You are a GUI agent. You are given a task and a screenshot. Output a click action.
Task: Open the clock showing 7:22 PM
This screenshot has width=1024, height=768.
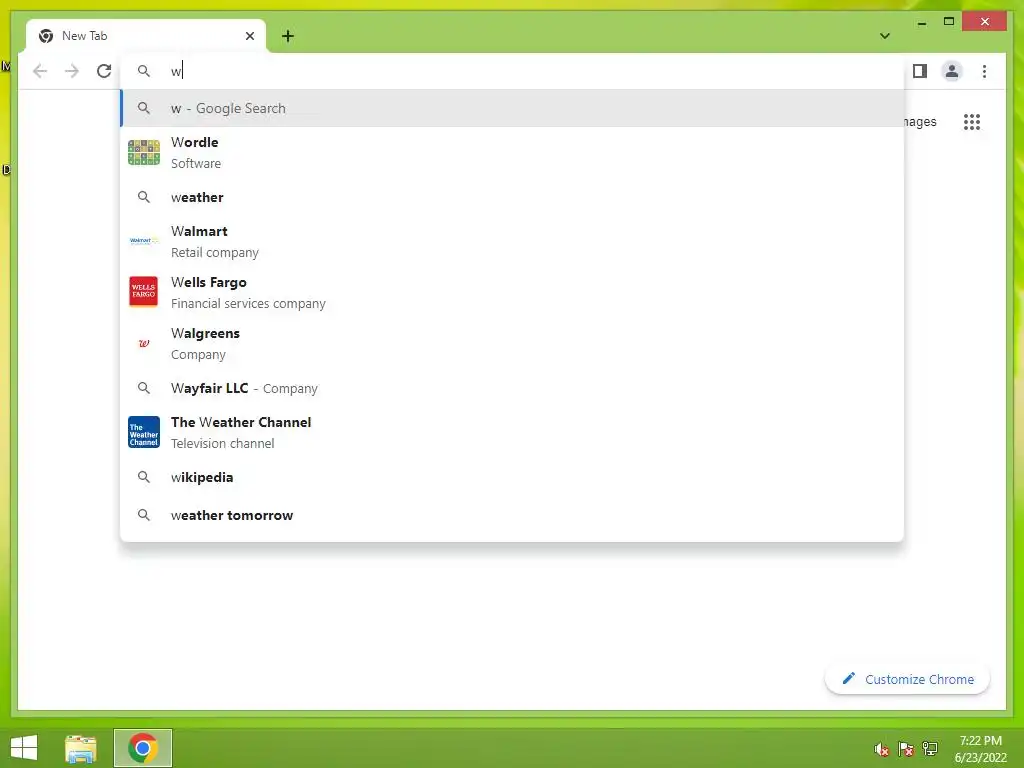click(980, 749)
